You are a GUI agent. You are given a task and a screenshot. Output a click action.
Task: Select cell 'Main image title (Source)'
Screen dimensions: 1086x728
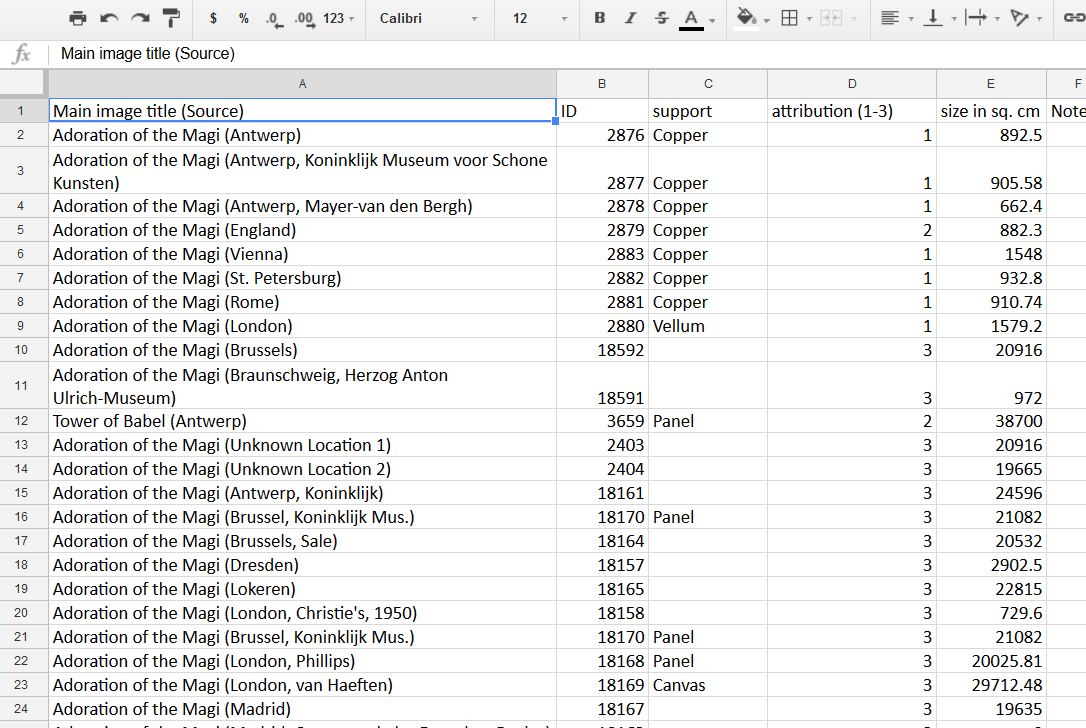click(x=302, y=111)
